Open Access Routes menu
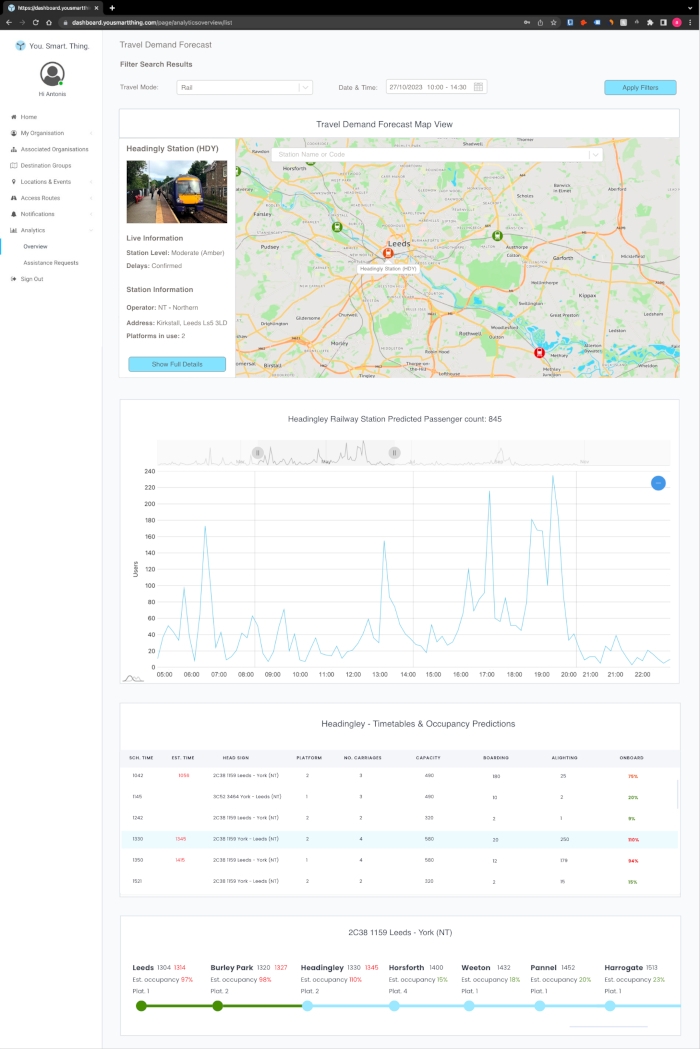The width and height of the screenshot is (700, 1049). point(35,198)
